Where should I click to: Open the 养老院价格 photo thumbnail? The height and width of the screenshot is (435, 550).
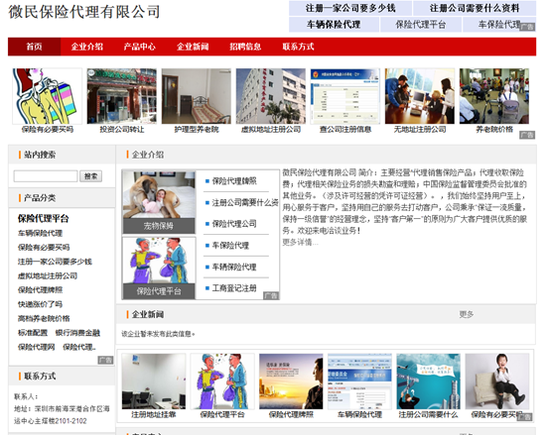494,96
